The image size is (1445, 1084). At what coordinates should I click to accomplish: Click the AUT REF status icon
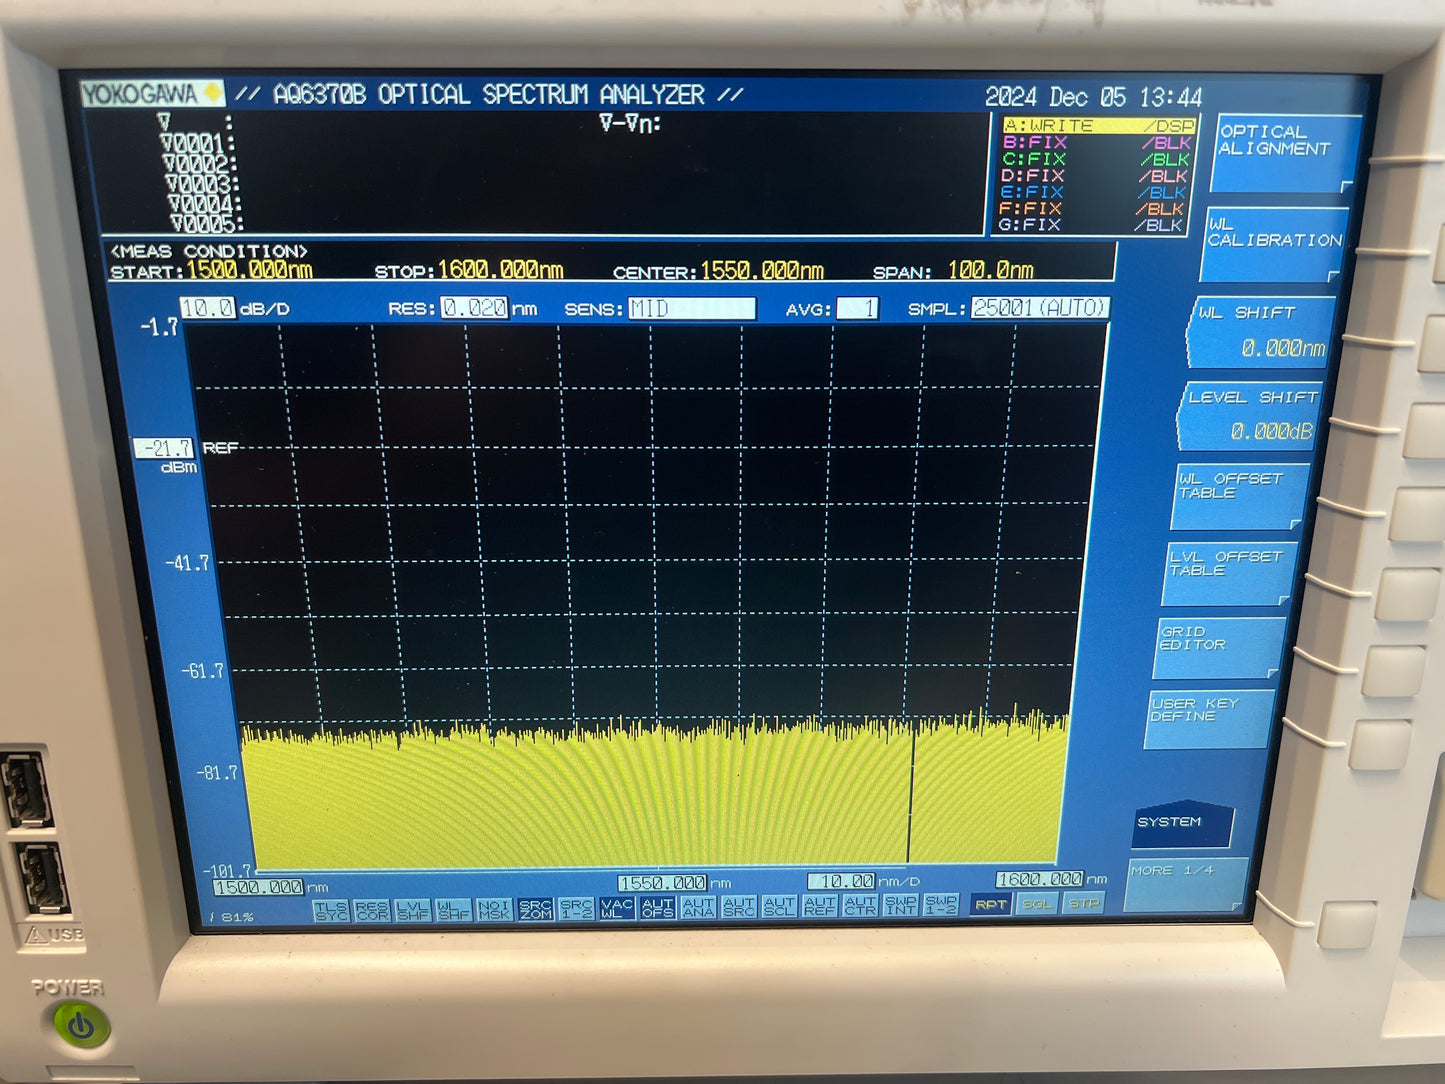[819, 906]
